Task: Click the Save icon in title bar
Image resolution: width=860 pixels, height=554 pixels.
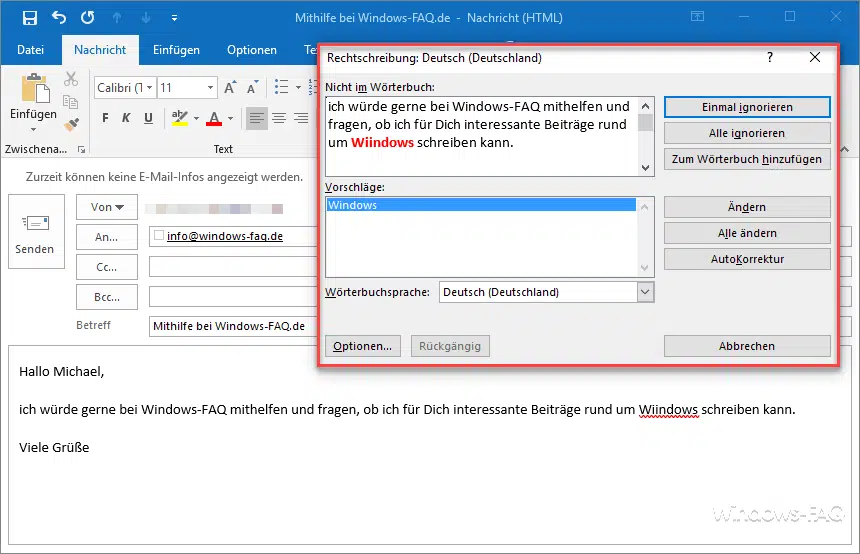Action: (29, 17)
